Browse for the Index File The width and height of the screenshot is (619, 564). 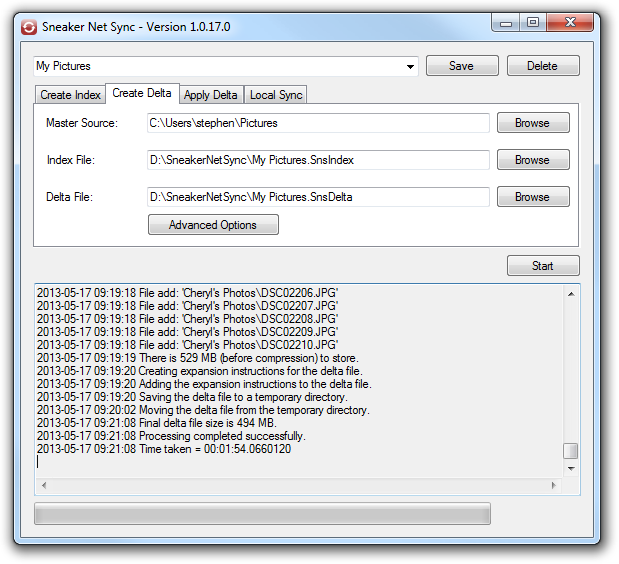pyautogui.click(x=533, y=159)
